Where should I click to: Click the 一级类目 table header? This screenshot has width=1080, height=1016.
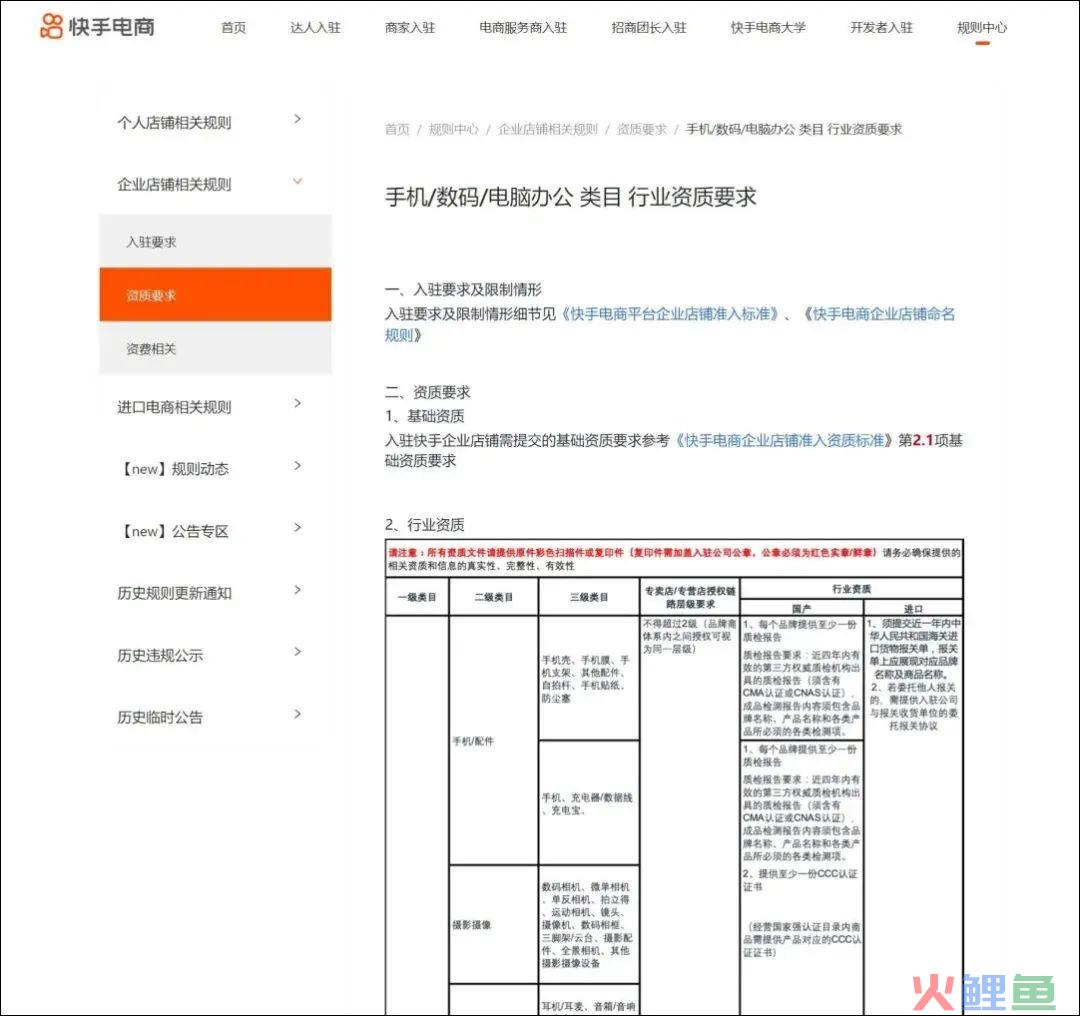click(x=417, y=597)
